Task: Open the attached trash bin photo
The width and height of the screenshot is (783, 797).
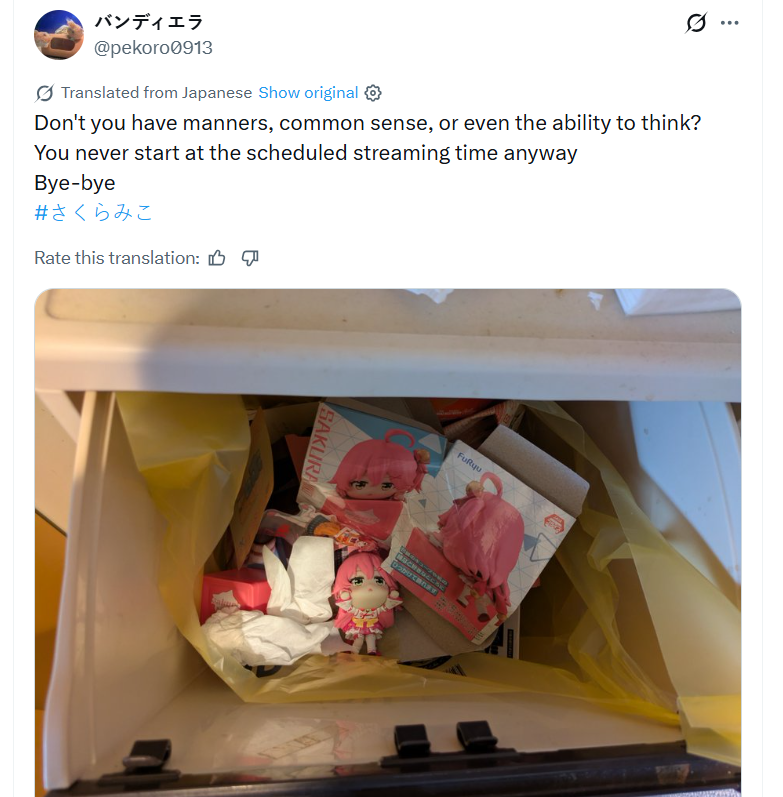Action: point(387,542)
